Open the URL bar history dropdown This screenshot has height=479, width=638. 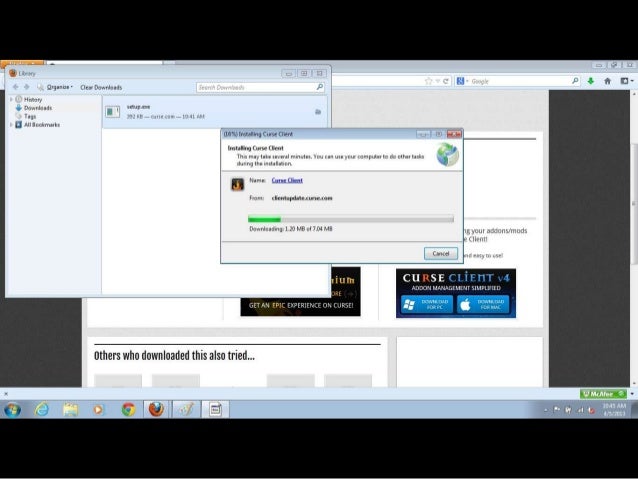pos(437,81)
